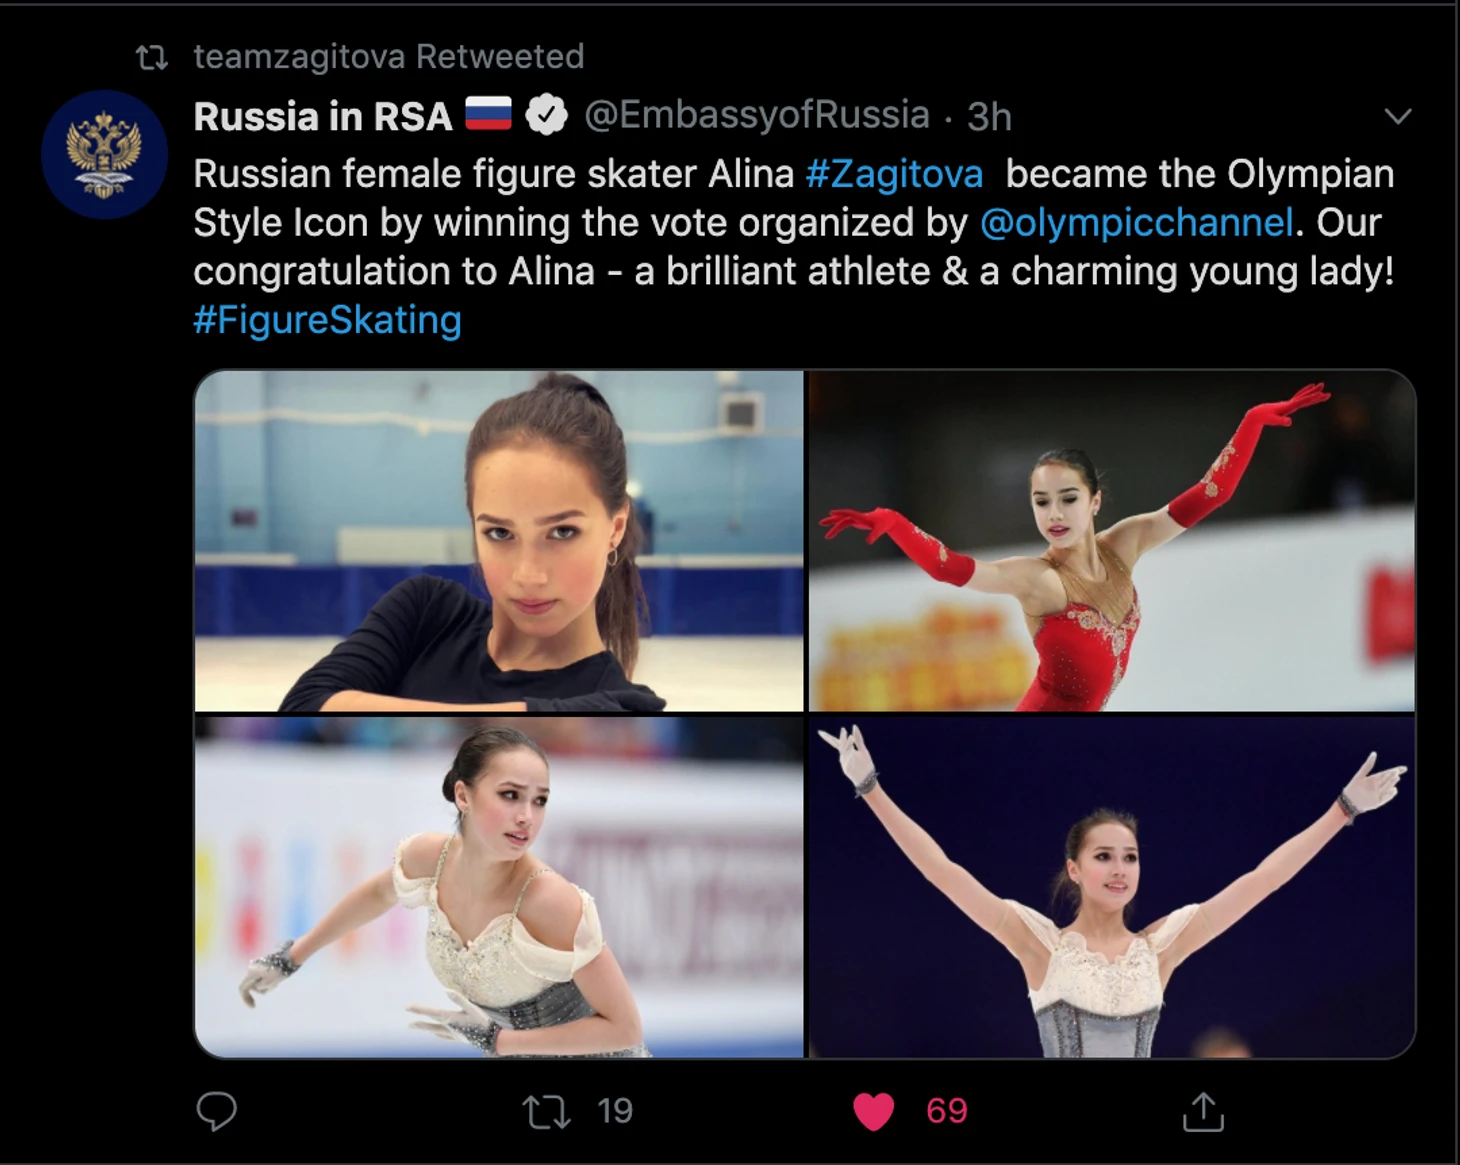The width and height of the screenshot is (1460, 1165).
Task: Expand the tweet options chevron
Action: point(1398,116)
